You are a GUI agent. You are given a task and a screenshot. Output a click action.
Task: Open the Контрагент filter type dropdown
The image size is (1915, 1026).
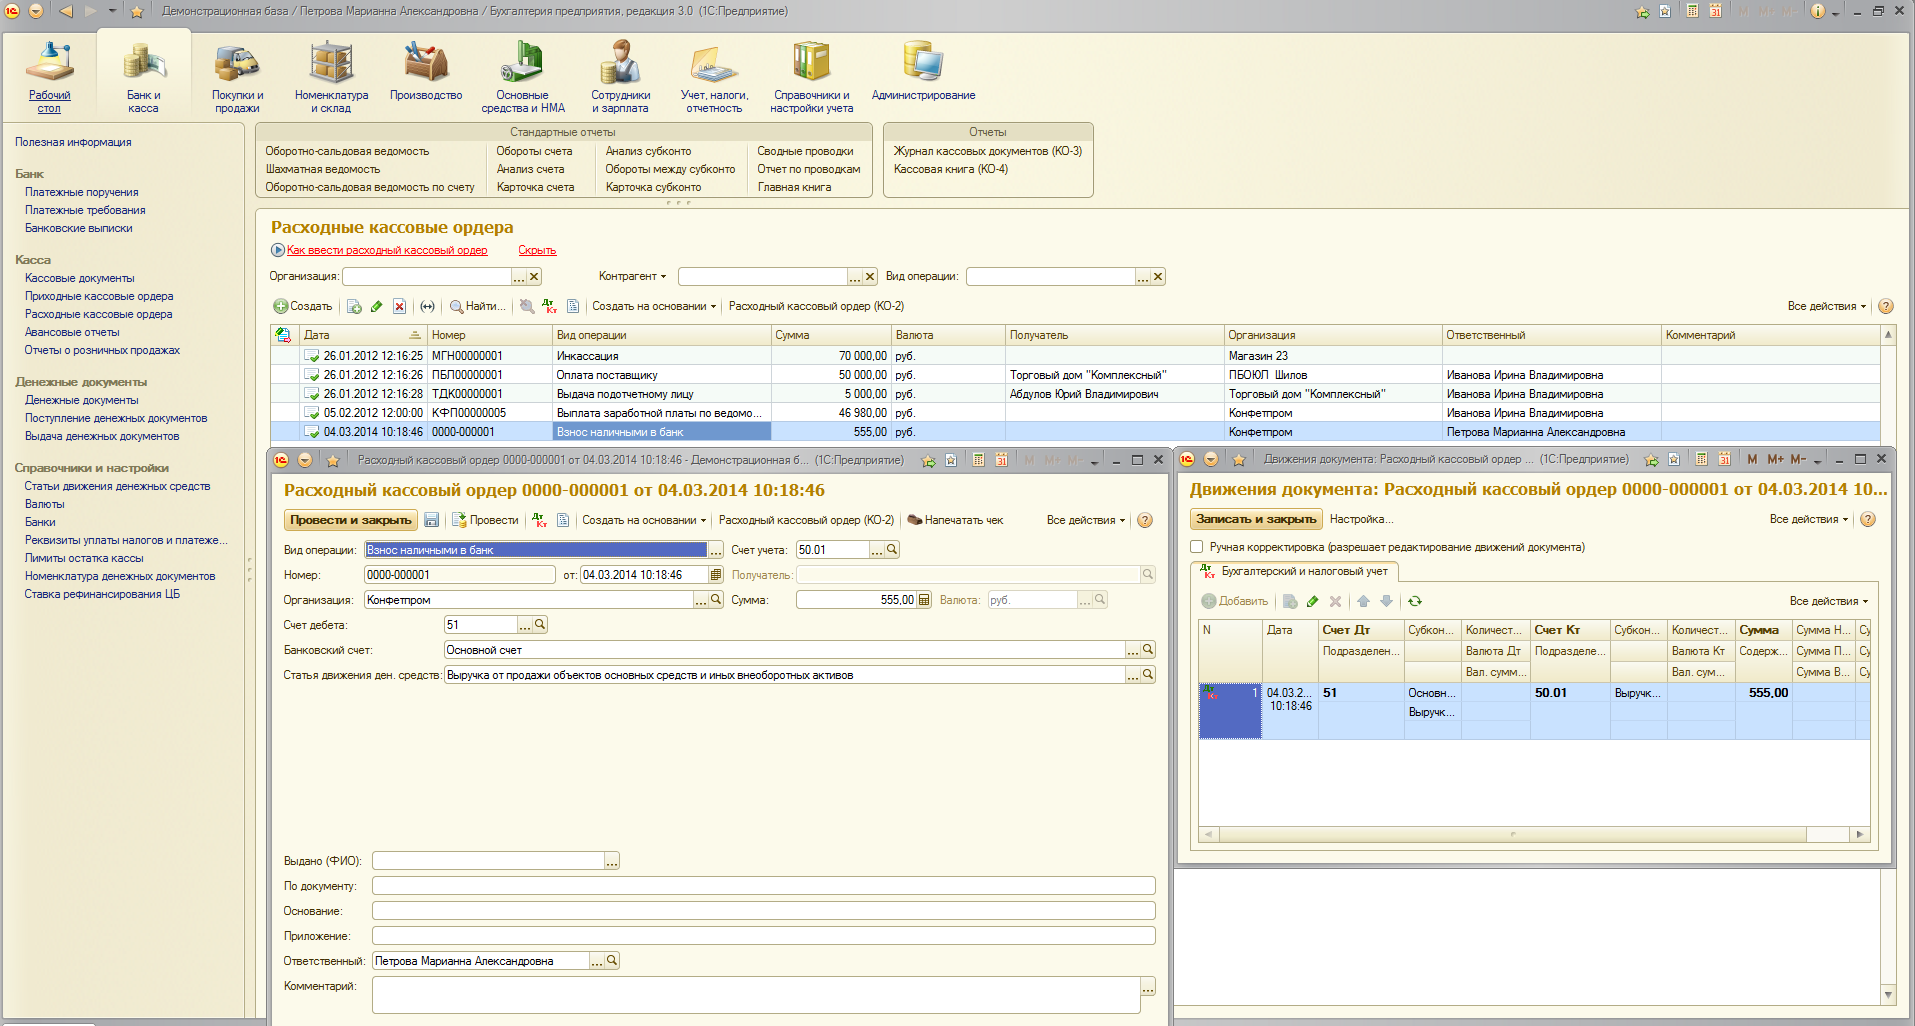point(633,277)
